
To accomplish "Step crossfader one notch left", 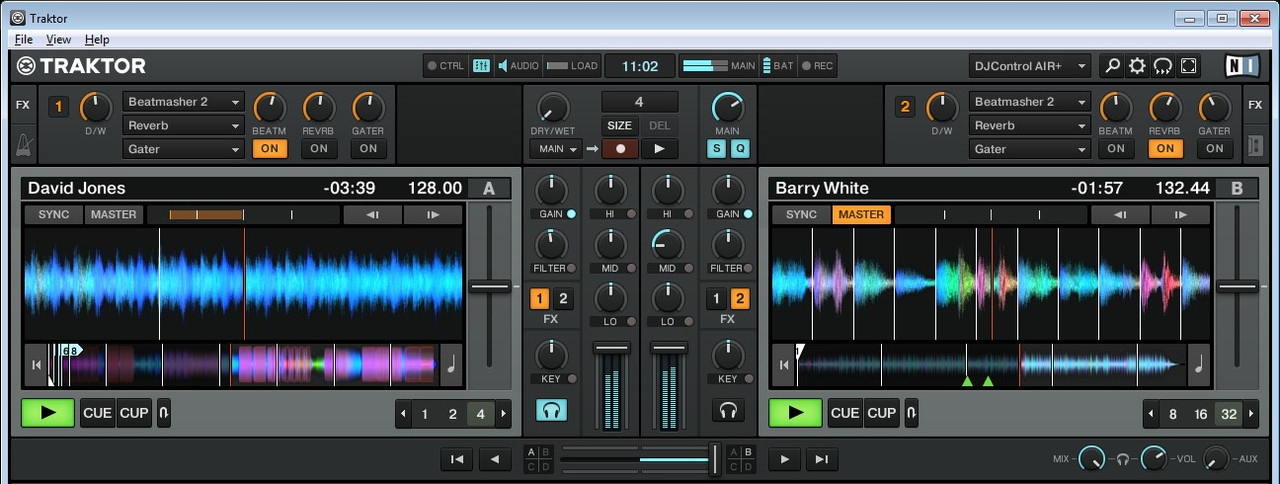I will [494, 459].
